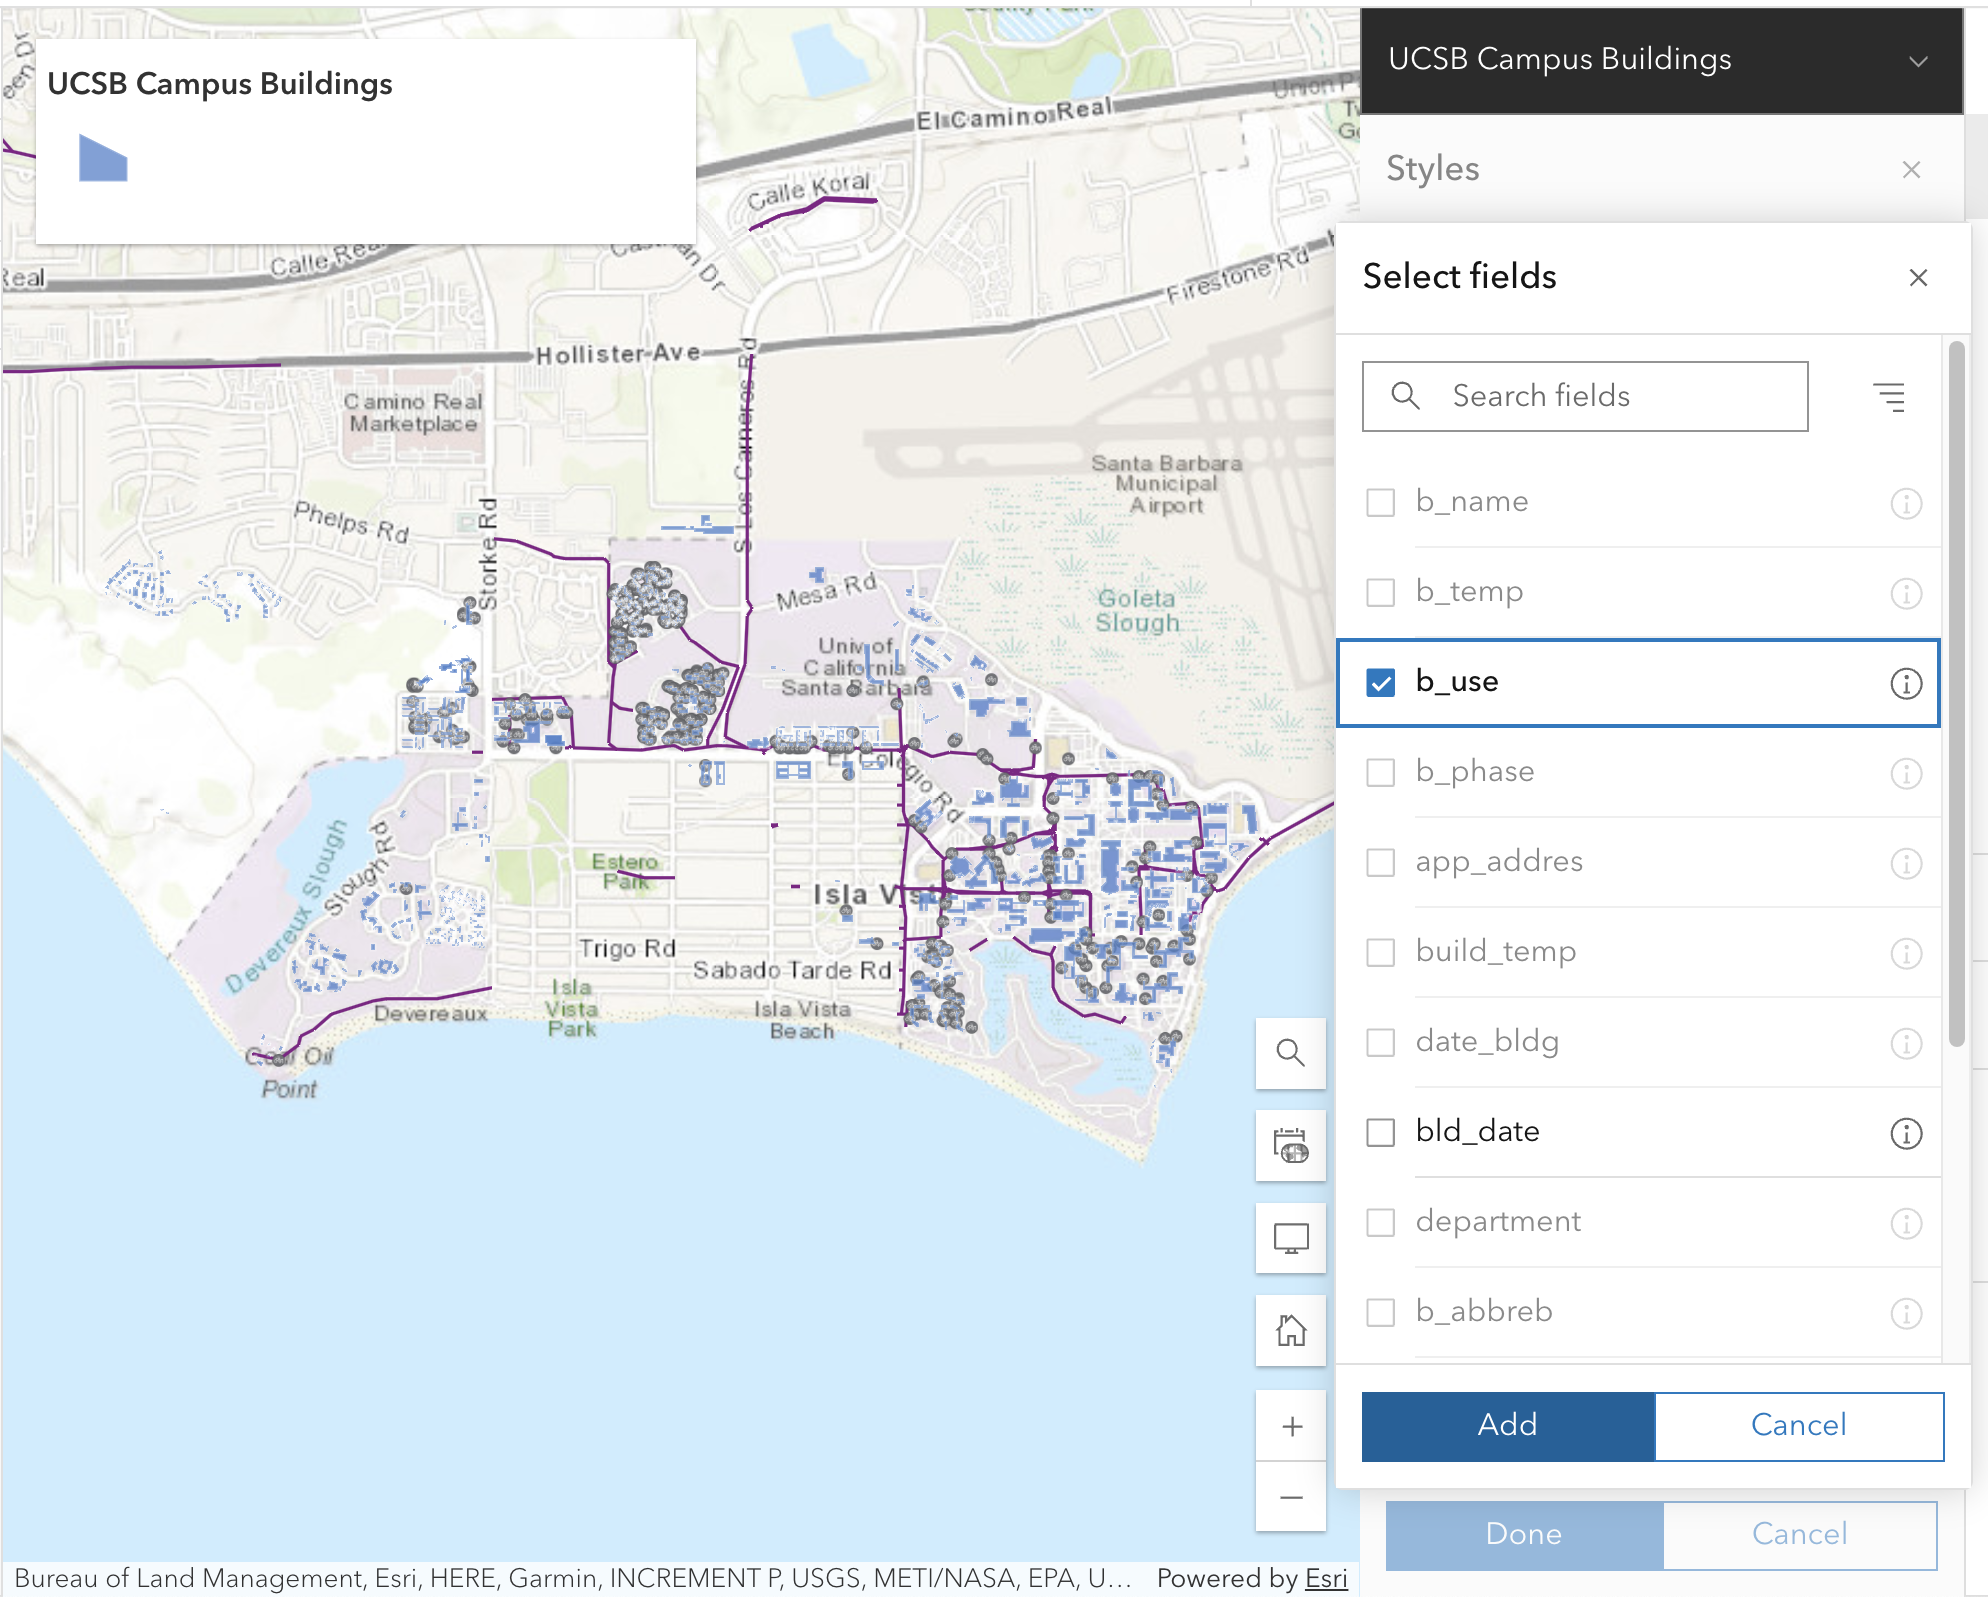
Task: Zoom out on the map
Action: 1290,1497
